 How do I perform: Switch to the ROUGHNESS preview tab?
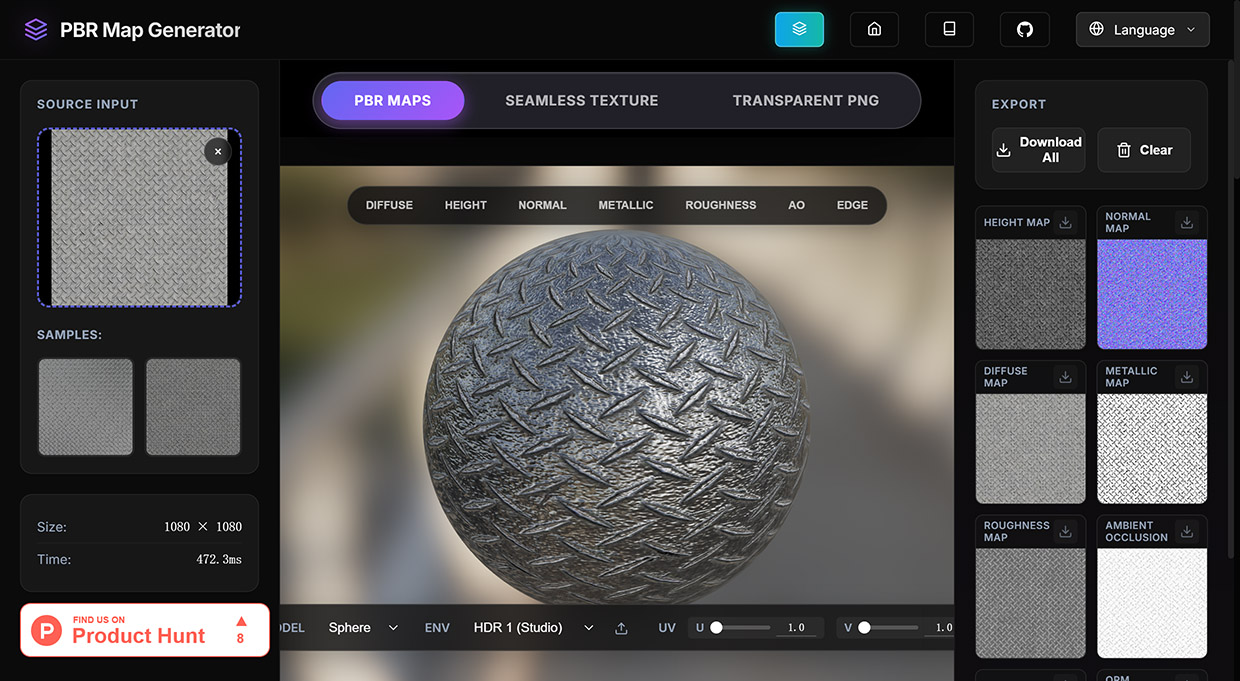[720, 205]
